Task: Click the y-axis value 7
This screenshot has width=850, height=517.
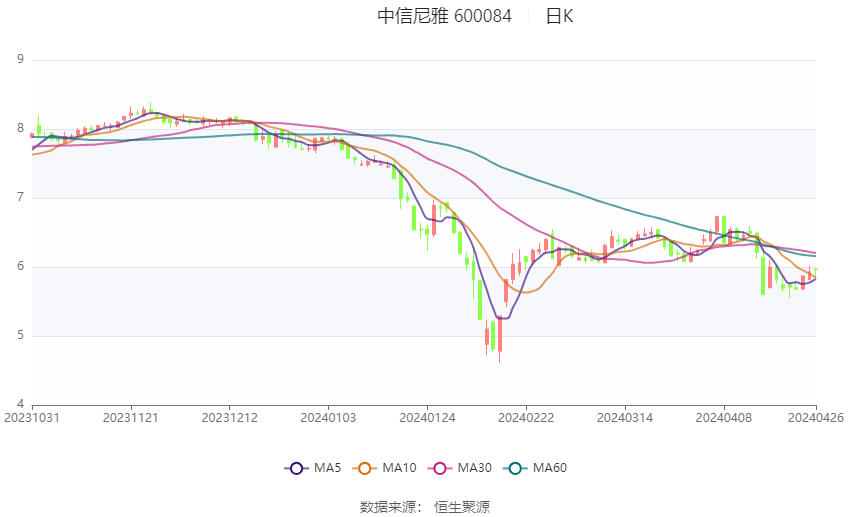Action: (x=21, y=197)
